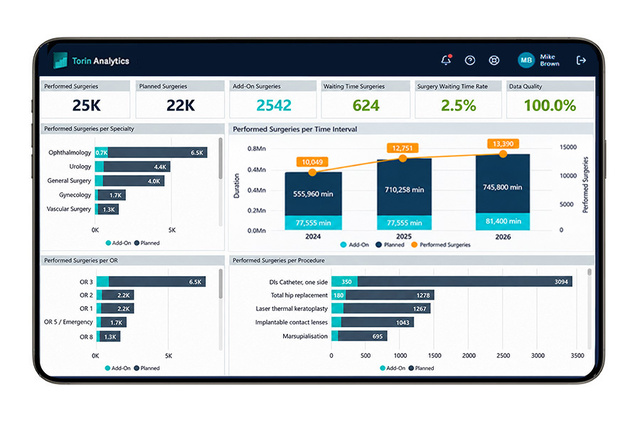The width and height of the screenshot is (640, 427).
Task: Click the Implantable contact lenses 1043 bar
Action: tap(378, 322)
